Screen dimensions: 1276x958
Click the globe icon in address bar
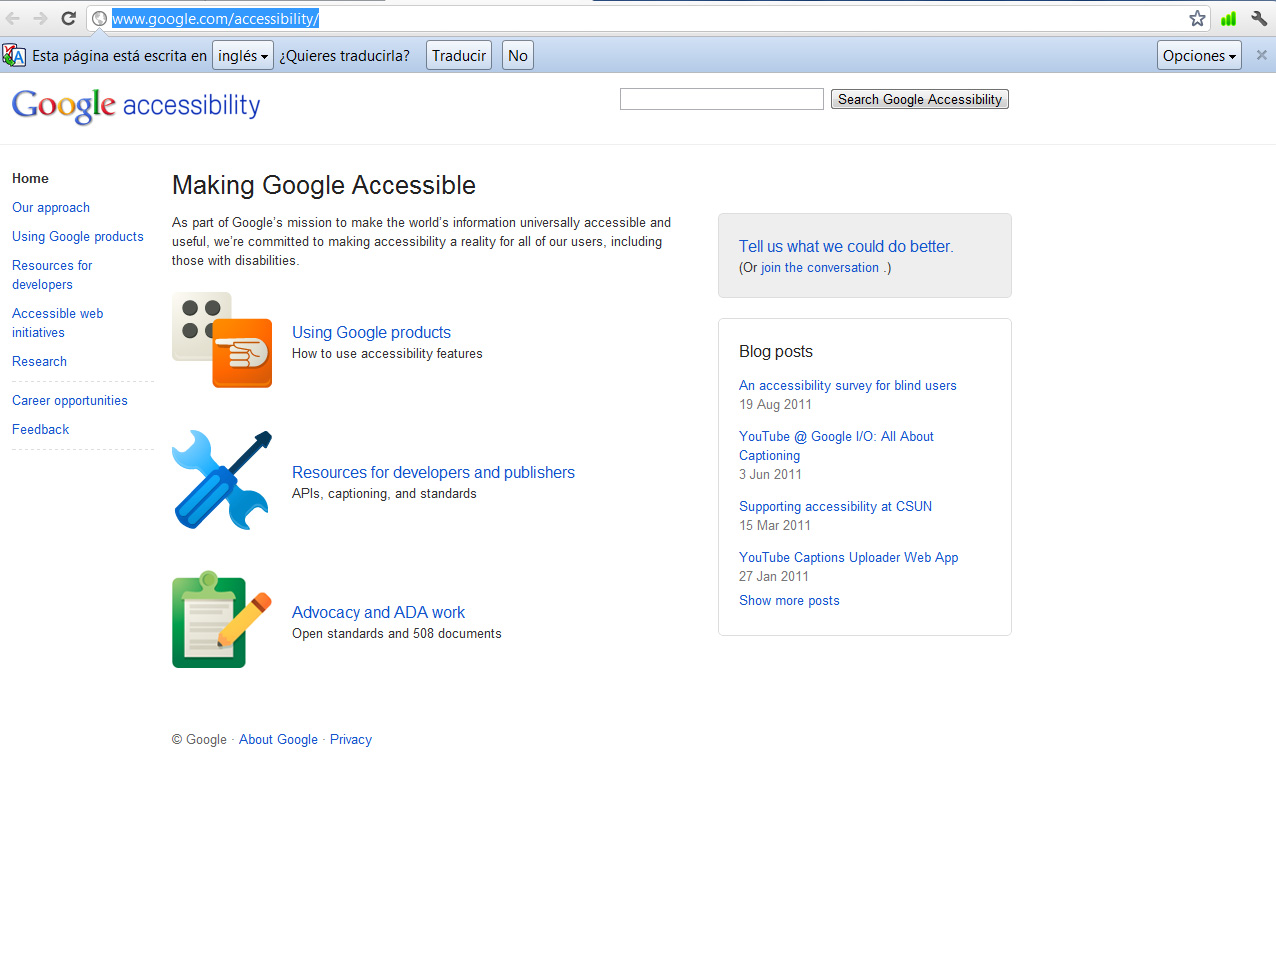click(x=99, y=18)
